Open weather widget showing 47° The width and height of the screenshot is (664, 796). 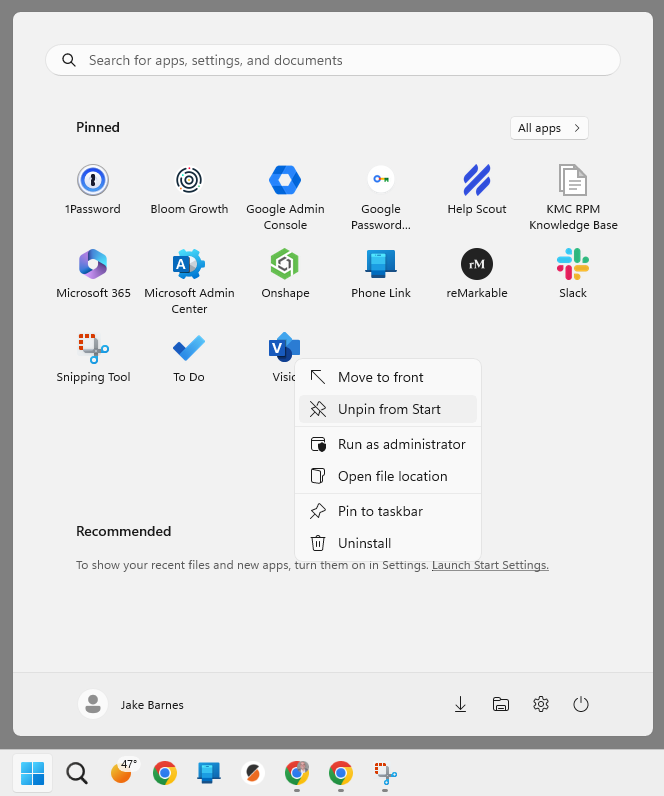[123, 772]
